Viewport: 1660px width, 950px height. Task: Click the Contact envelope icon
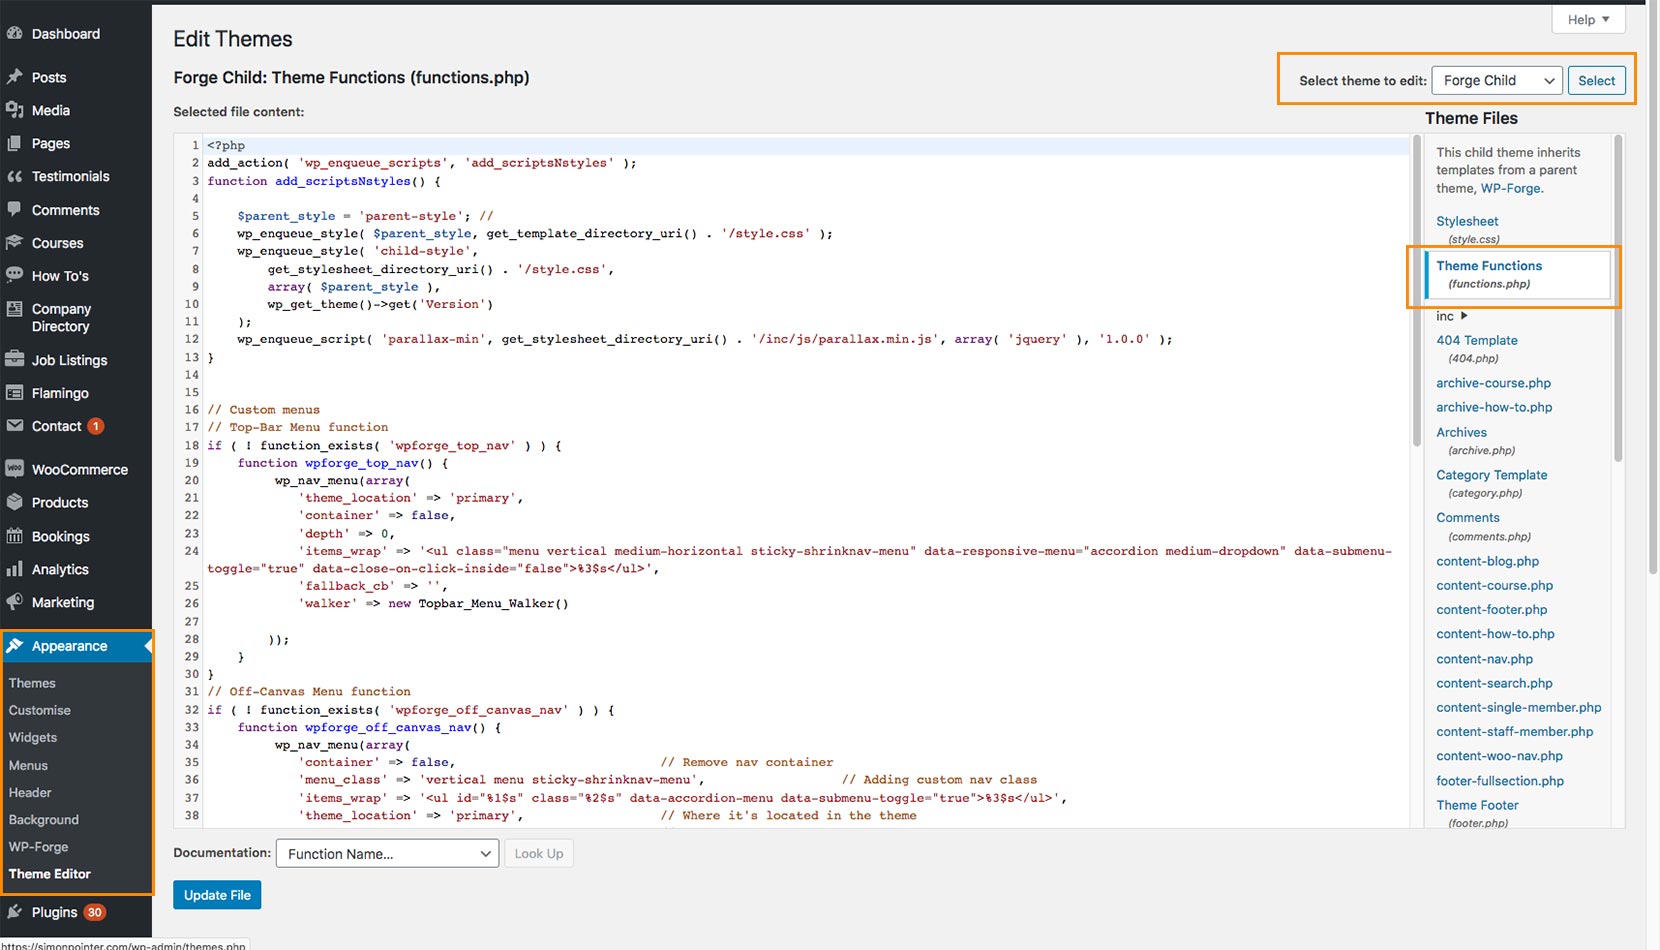pos(14,426)
